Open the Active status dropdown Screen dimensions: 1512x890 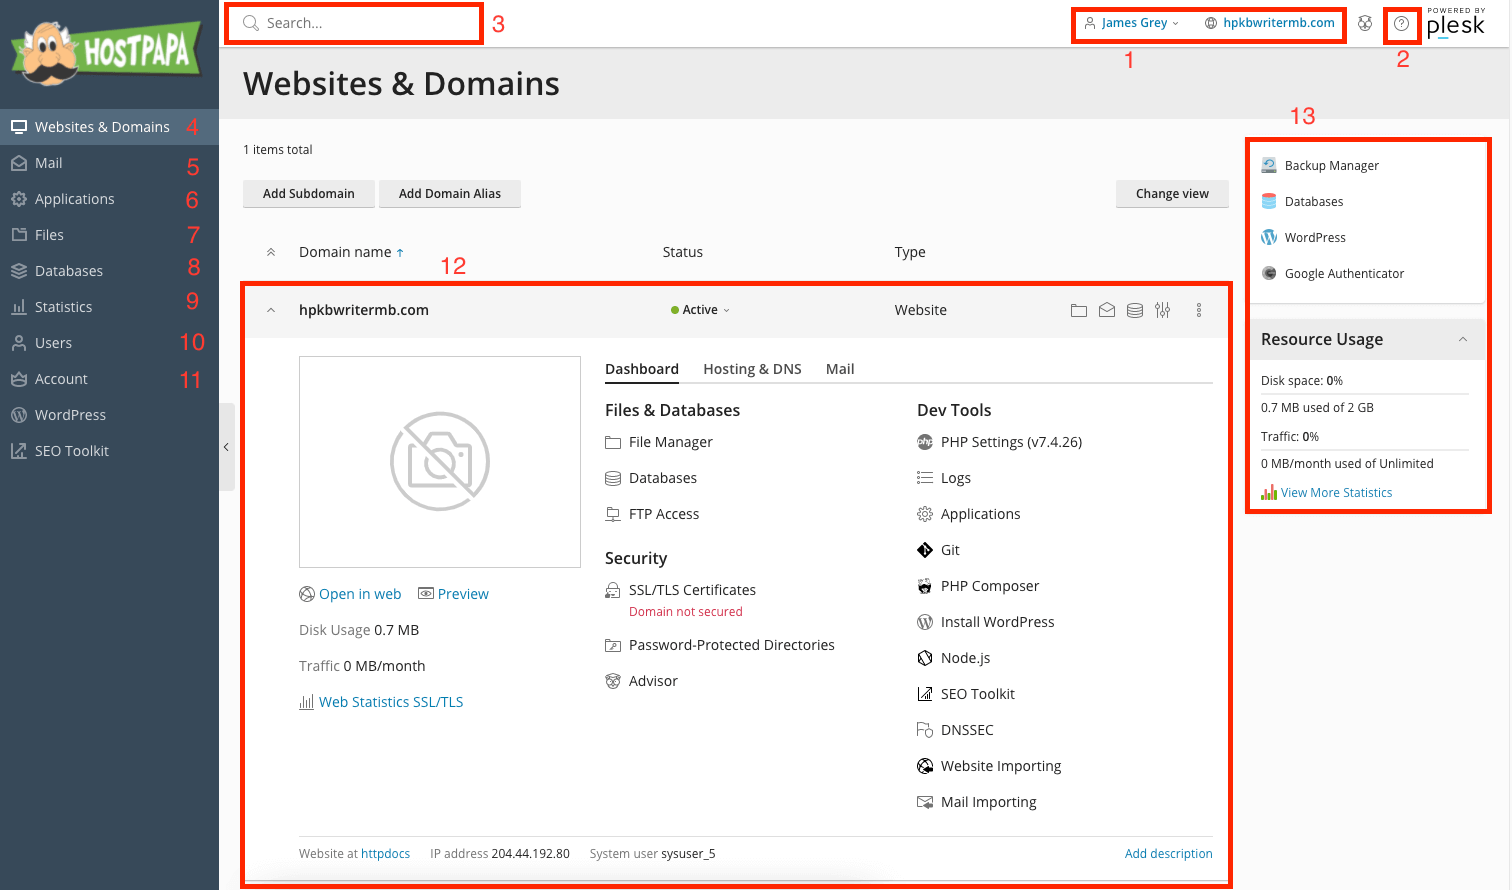[x=700, y=310]
